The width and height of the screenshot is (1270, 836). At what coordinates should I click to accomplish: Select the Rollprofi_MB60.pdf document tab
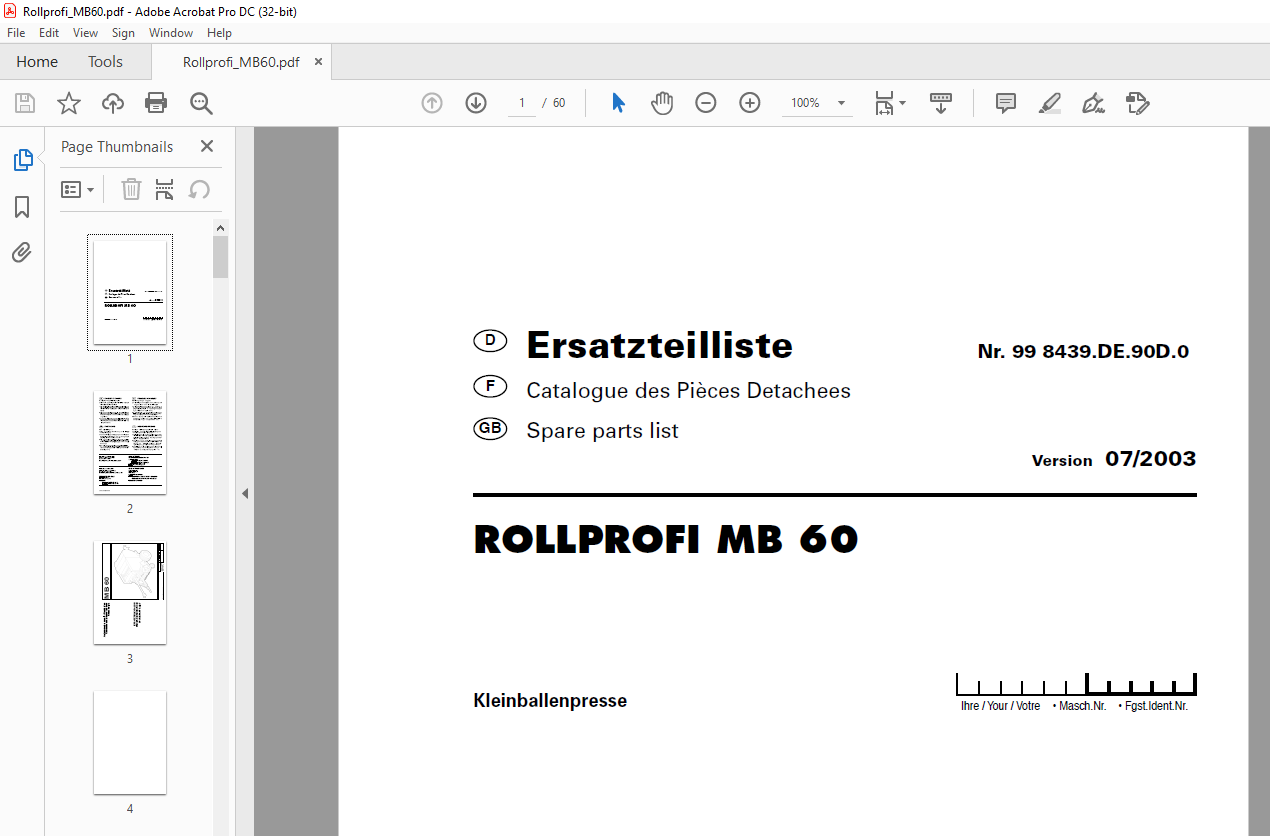pos(241,62)
